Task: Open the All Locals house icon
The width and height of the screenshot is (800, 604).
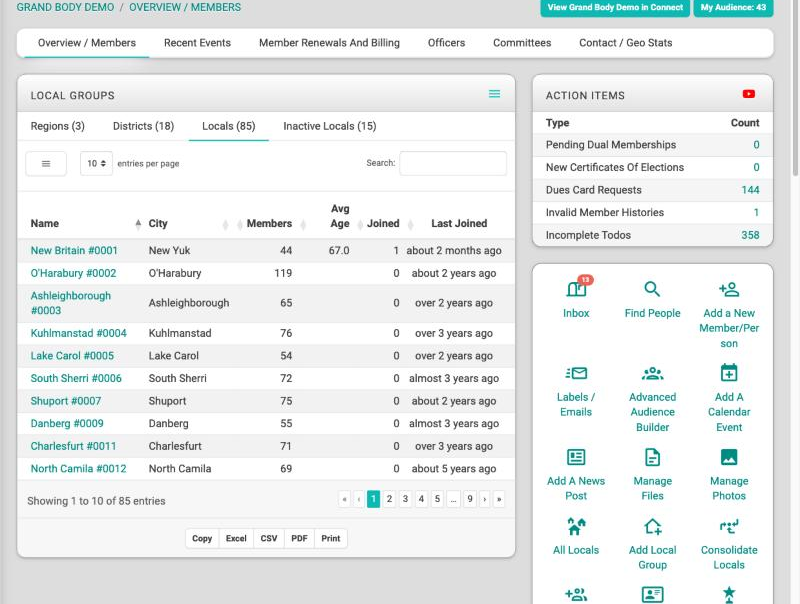Action: pos(576,526)
